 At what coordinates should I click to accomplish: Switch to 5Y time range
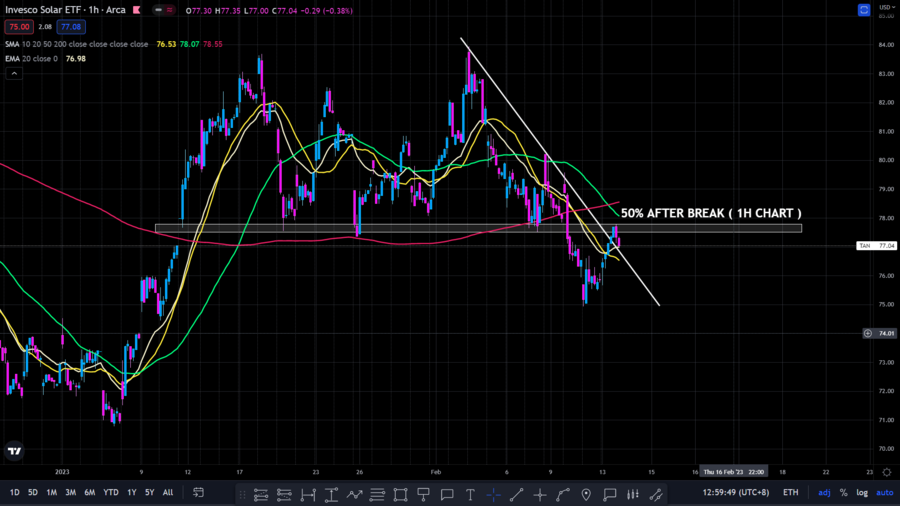(x=150, y=492)
